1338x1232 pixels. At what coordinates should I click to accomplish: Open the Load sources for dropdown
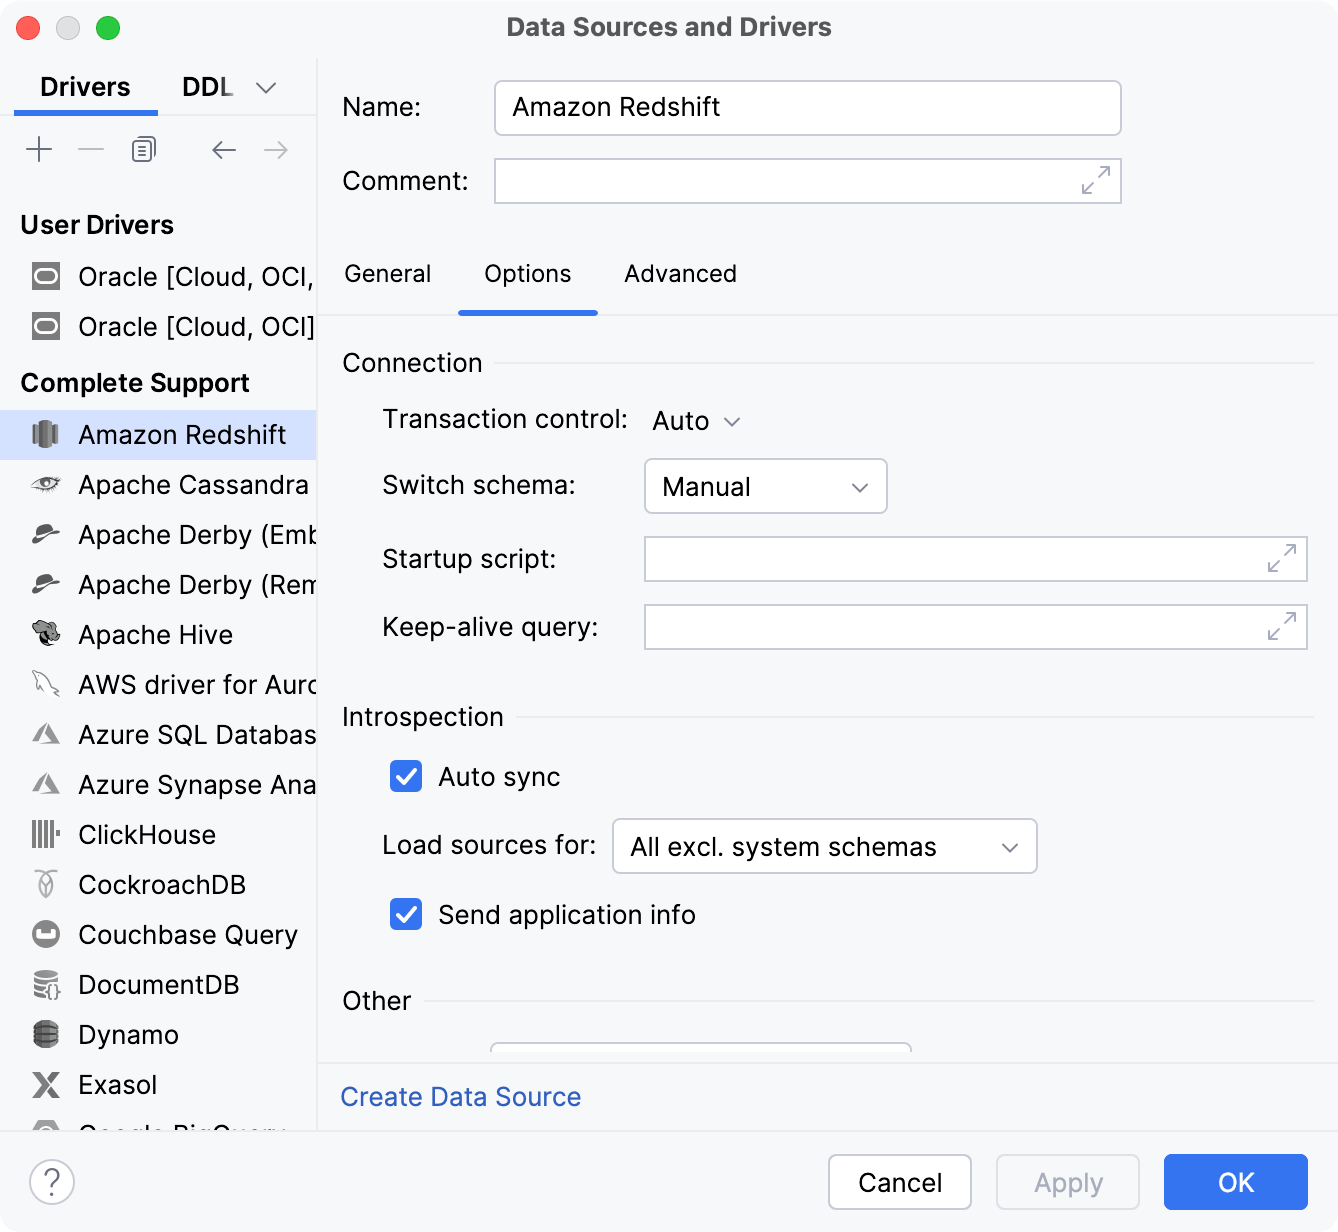[x=824, y=846]
